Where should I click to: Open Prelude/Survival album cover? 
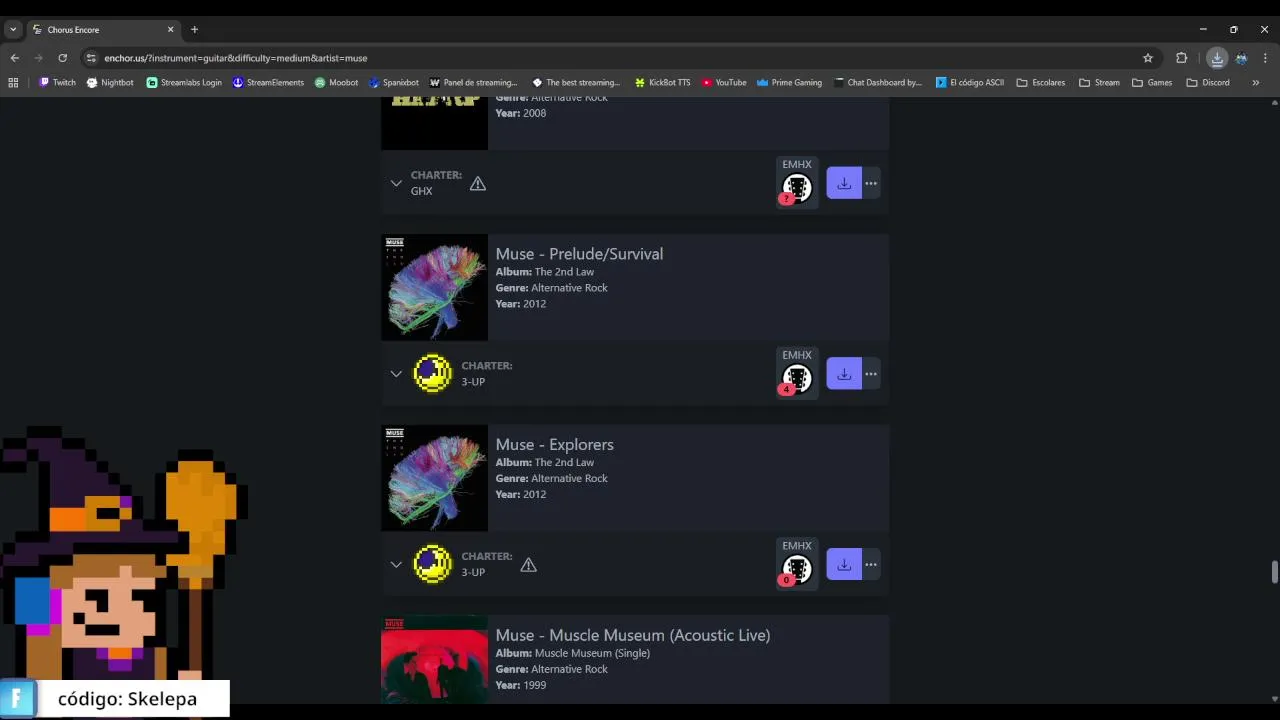click(x=434, y=288)
